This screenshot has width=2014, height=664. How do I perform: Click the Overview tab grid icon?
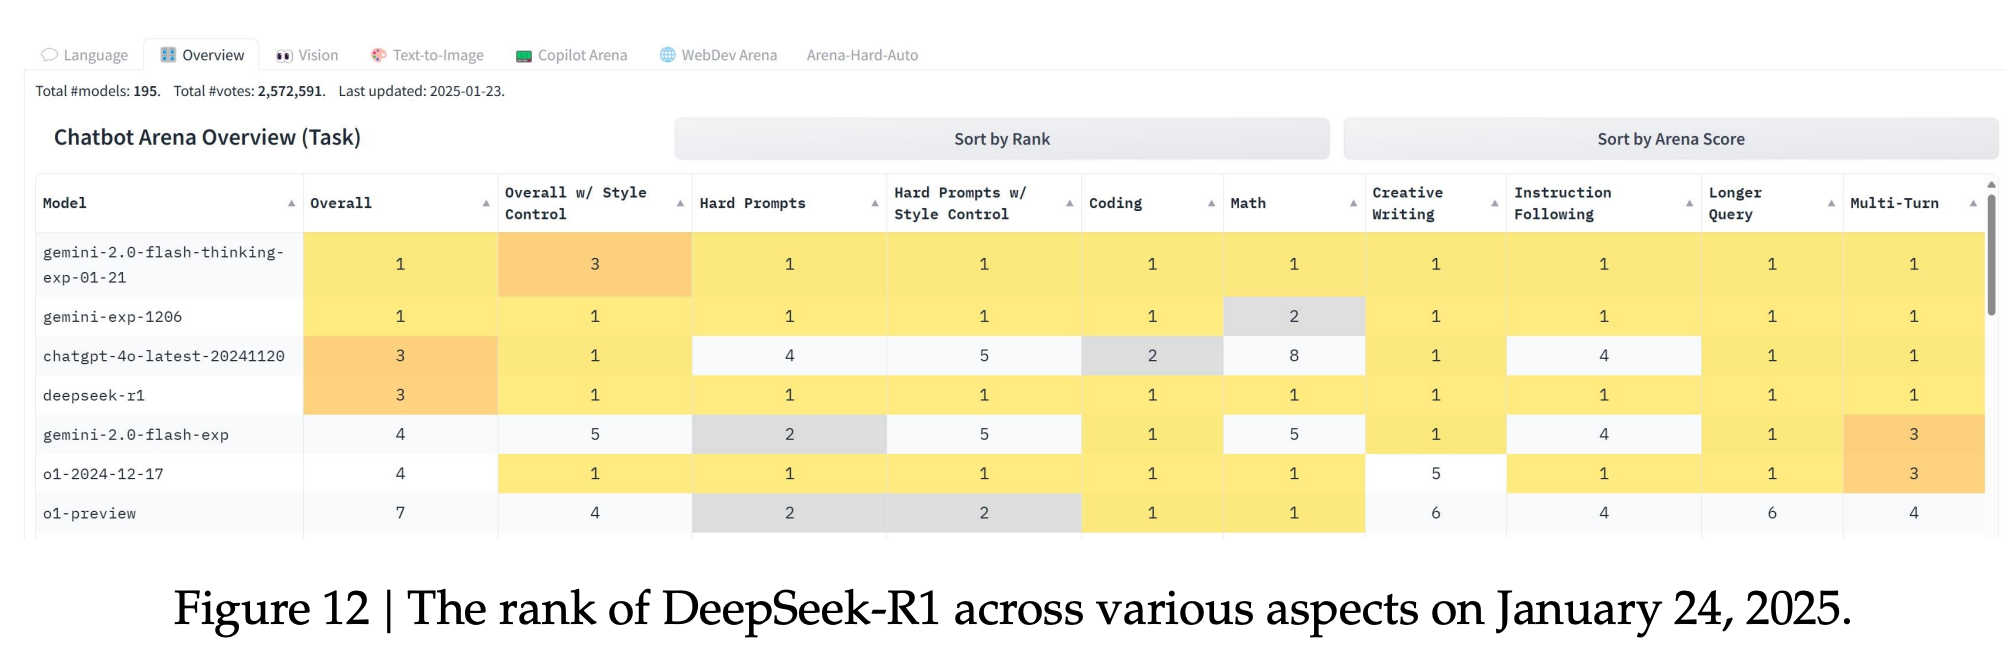168,55
